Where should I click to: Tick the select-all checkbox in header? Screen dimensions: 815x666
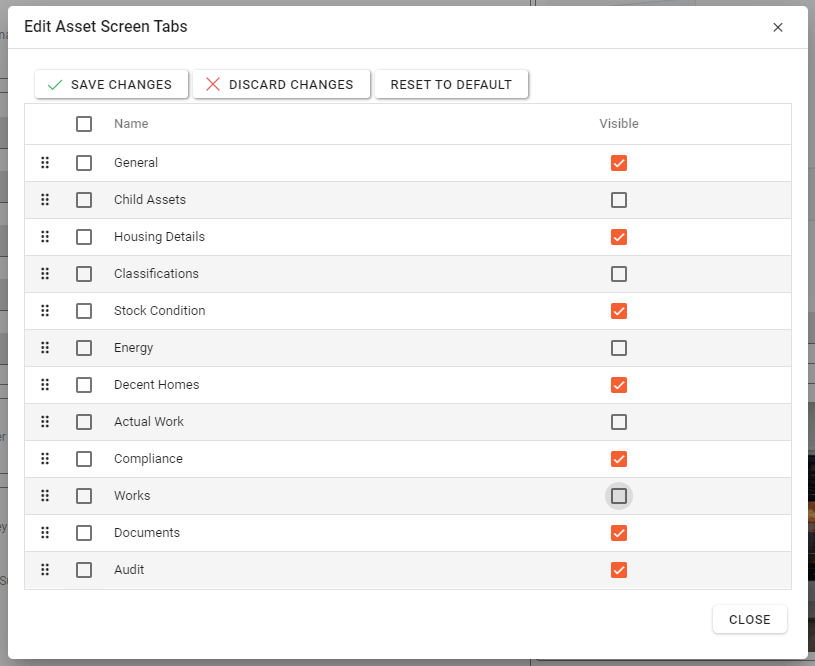(84, 124)
